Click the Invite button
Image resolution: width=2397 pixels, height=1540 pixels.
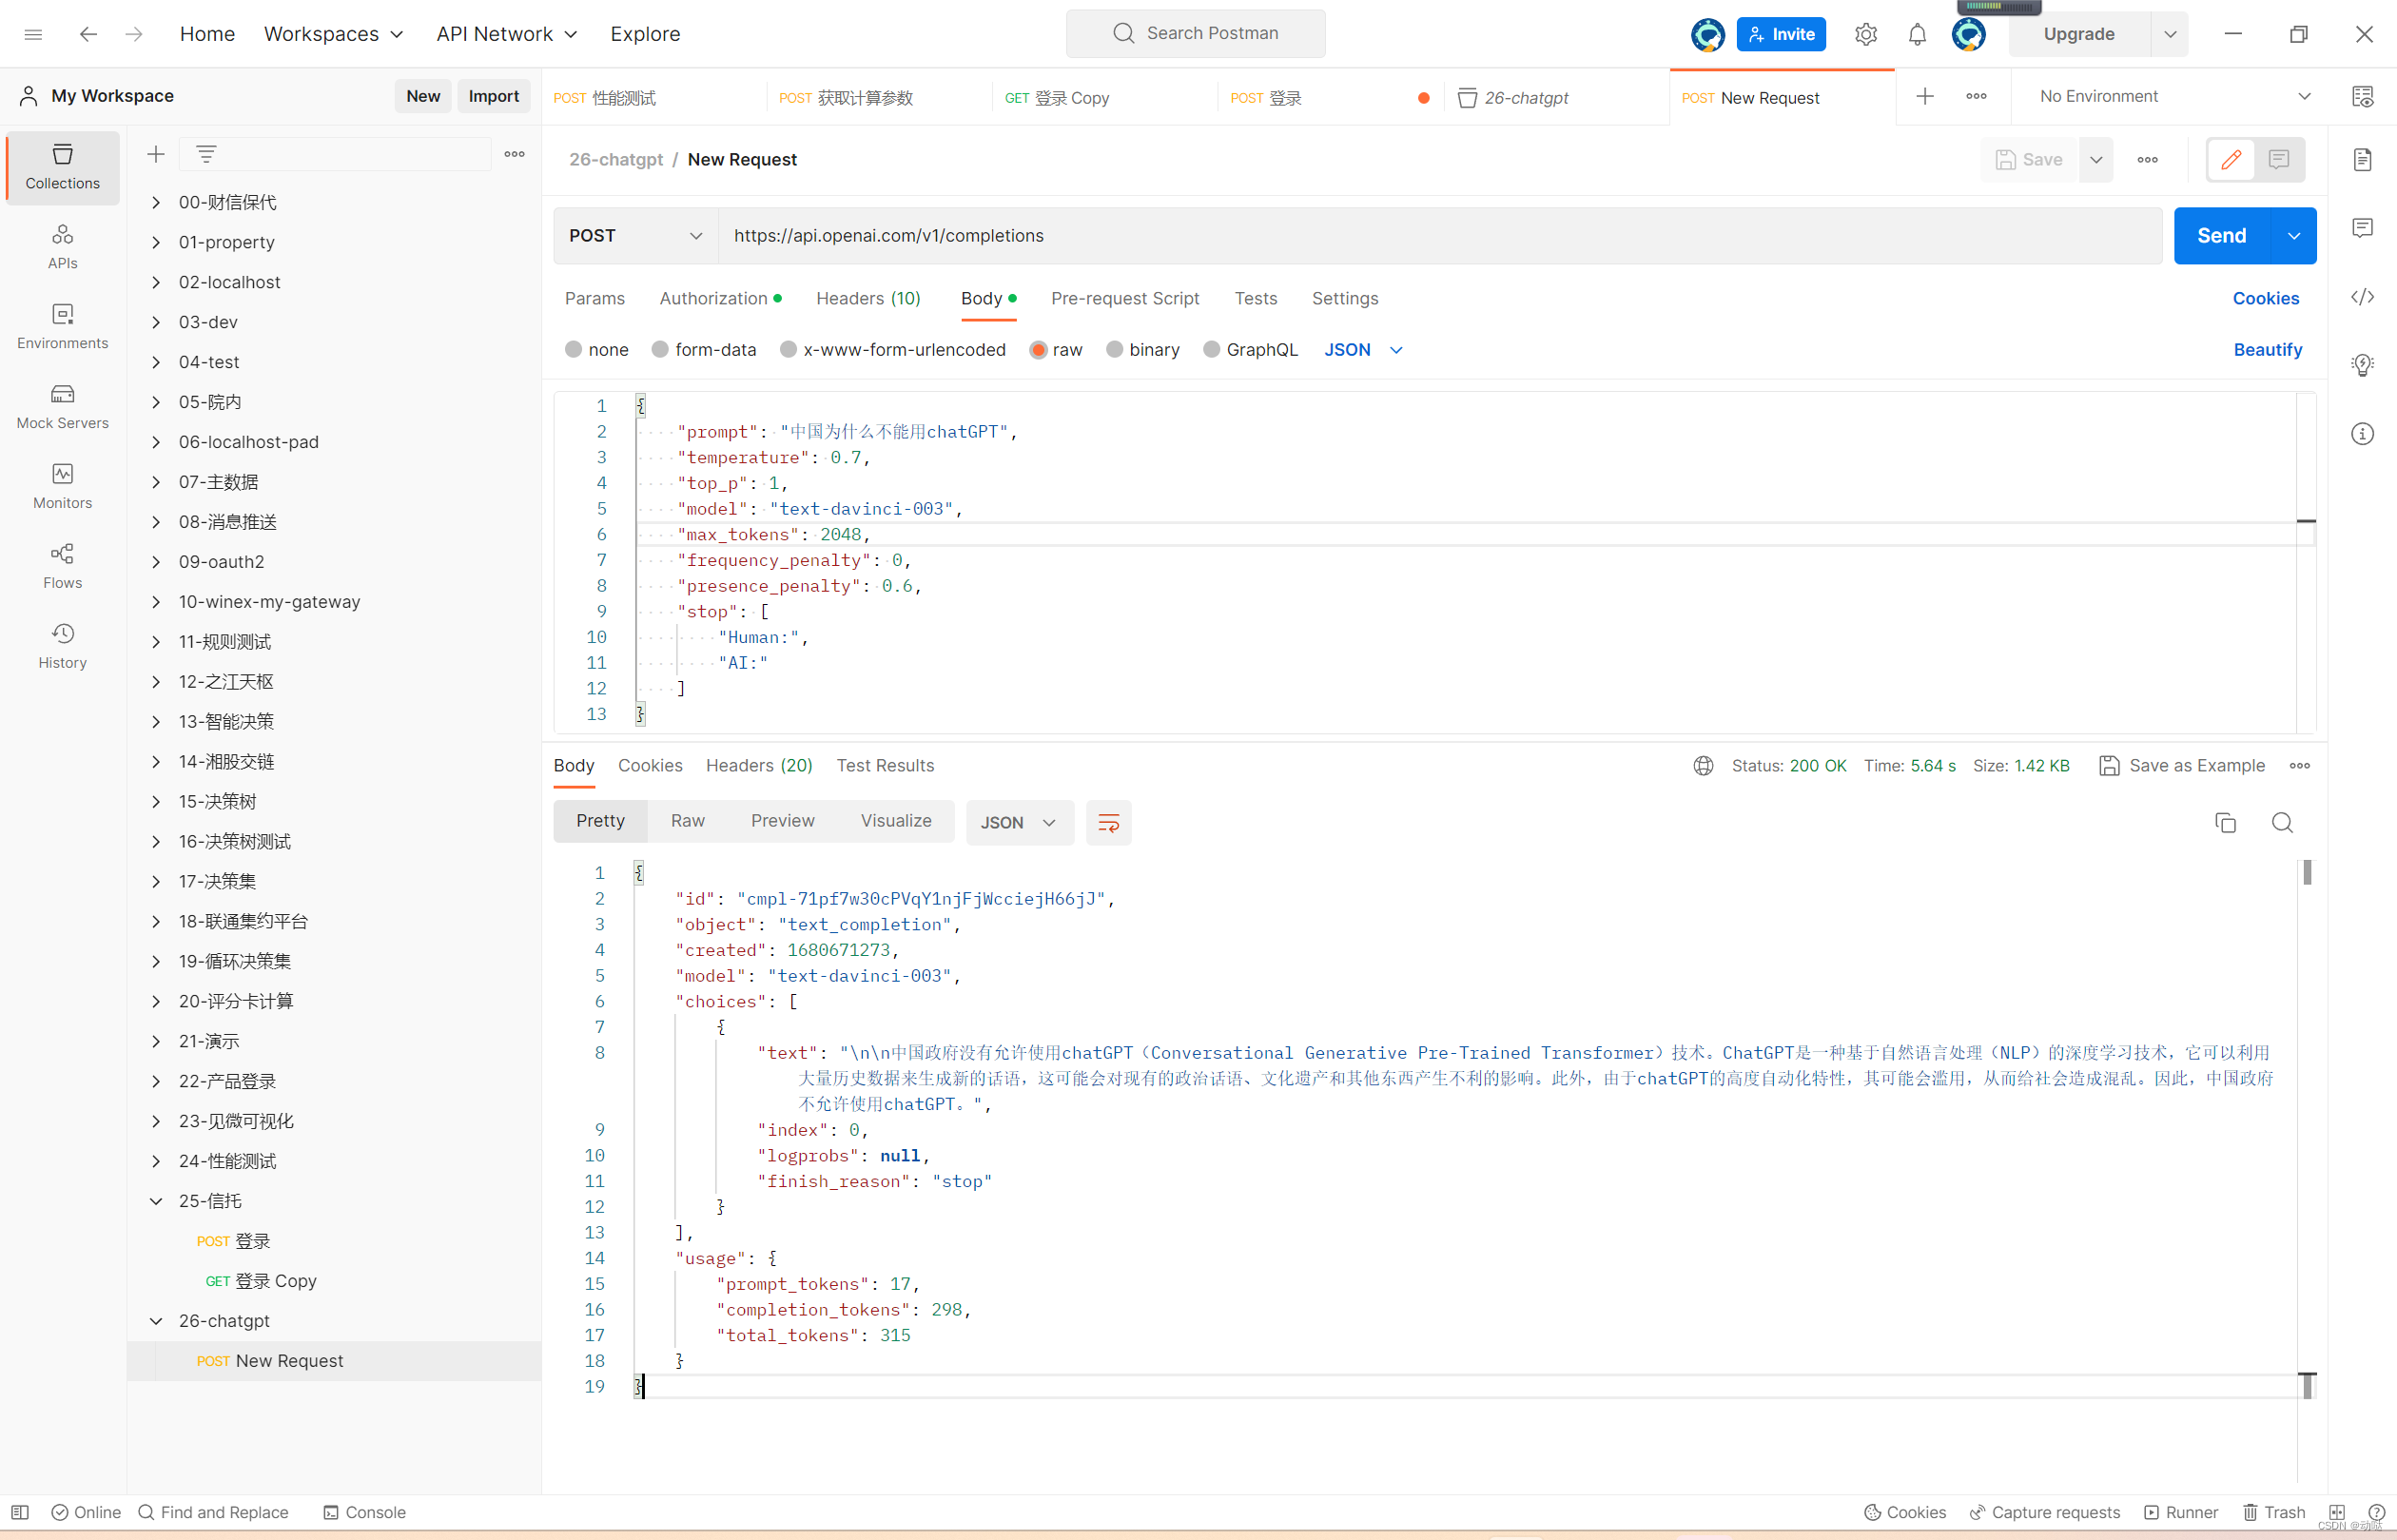pyautogui.click(x=1781, y=34)
